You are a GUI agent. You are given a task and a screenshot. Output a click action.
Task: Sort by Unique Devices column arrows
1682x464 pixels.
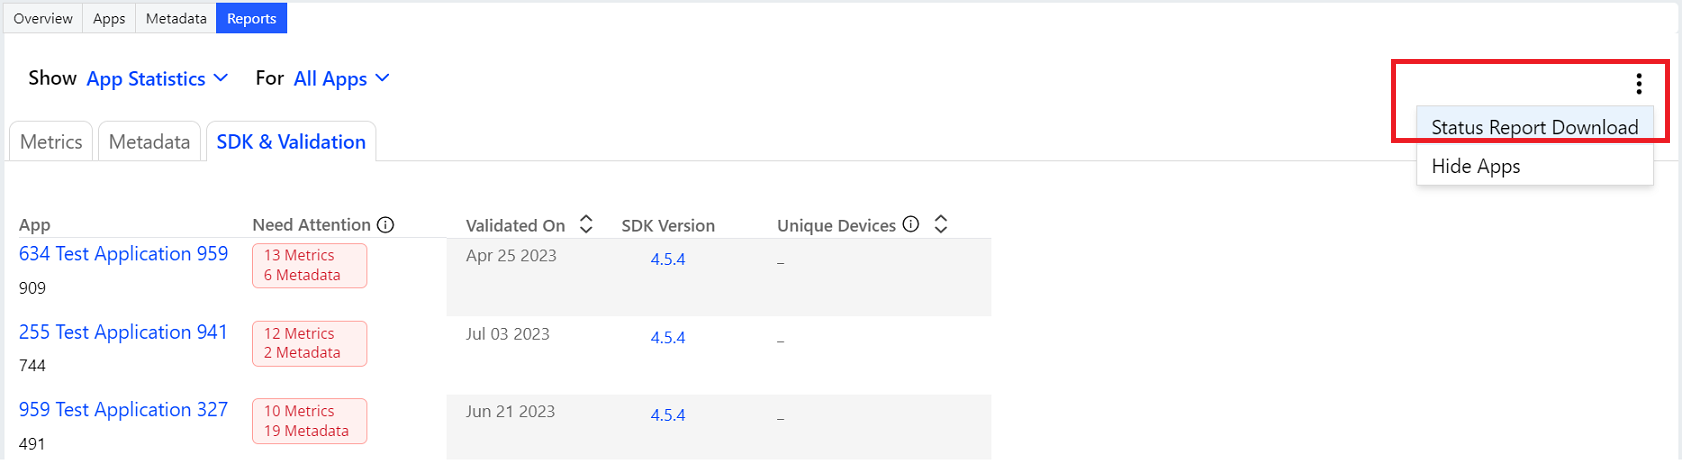(940, 224)
